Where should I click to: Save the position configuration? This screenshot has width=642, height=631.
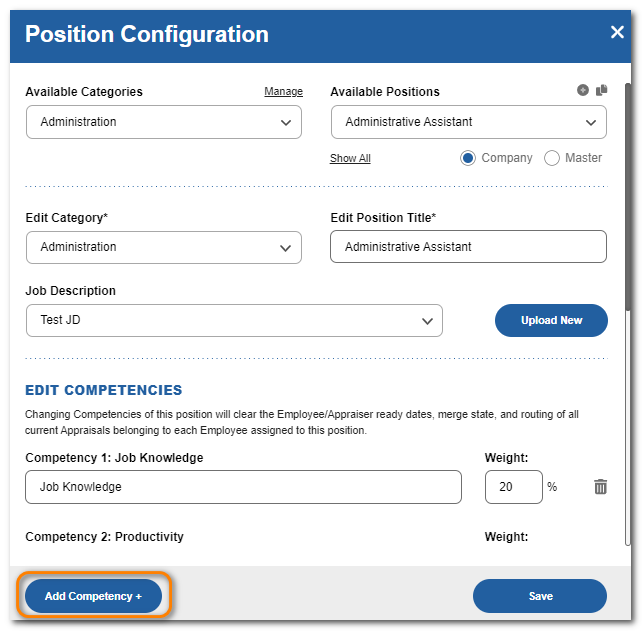(x=540, y=596)
